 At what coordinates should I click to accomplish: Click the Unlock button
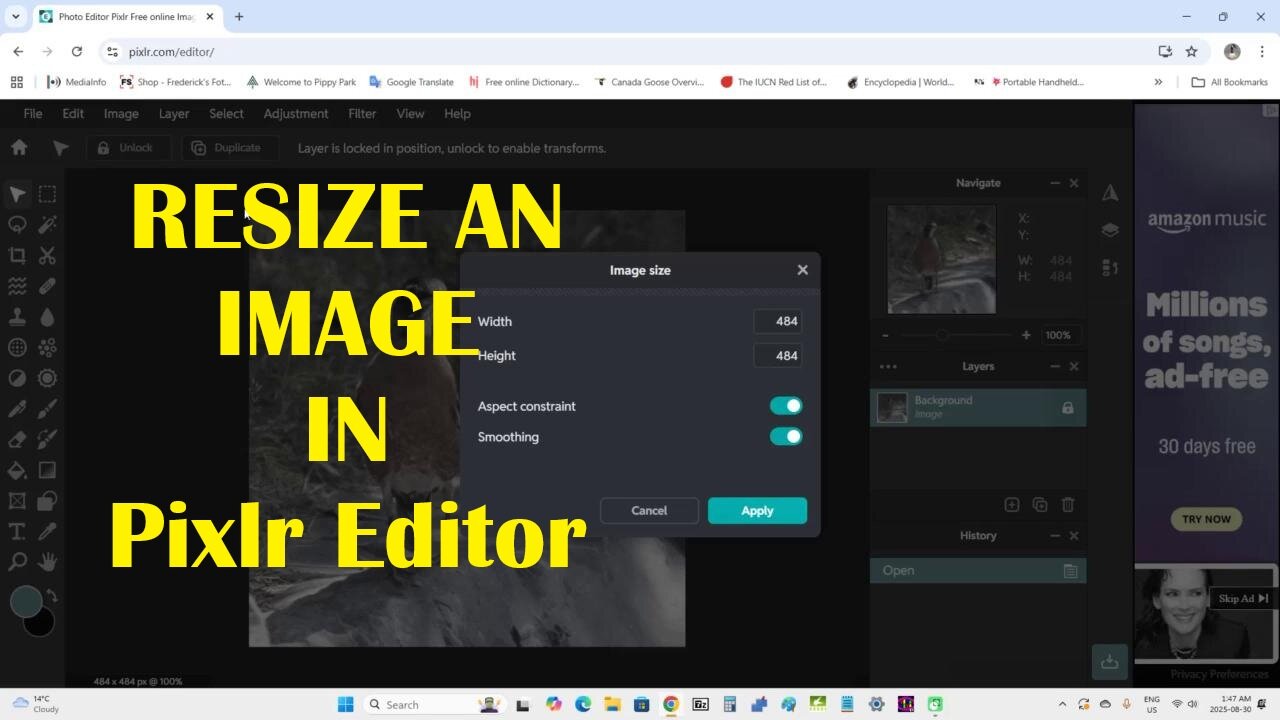click(129, 148)
